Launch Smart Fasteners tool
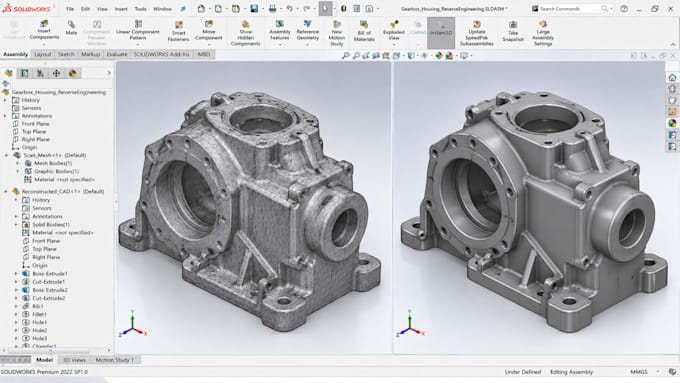Screen dimensions: 680x383 [x=178, y=31]
